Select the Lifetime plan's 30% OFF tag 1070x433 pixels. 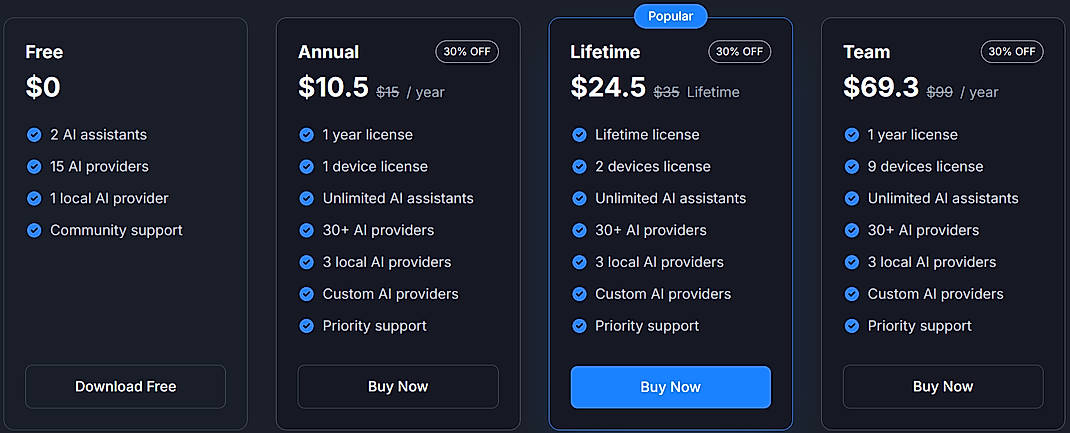pos(740,52)
